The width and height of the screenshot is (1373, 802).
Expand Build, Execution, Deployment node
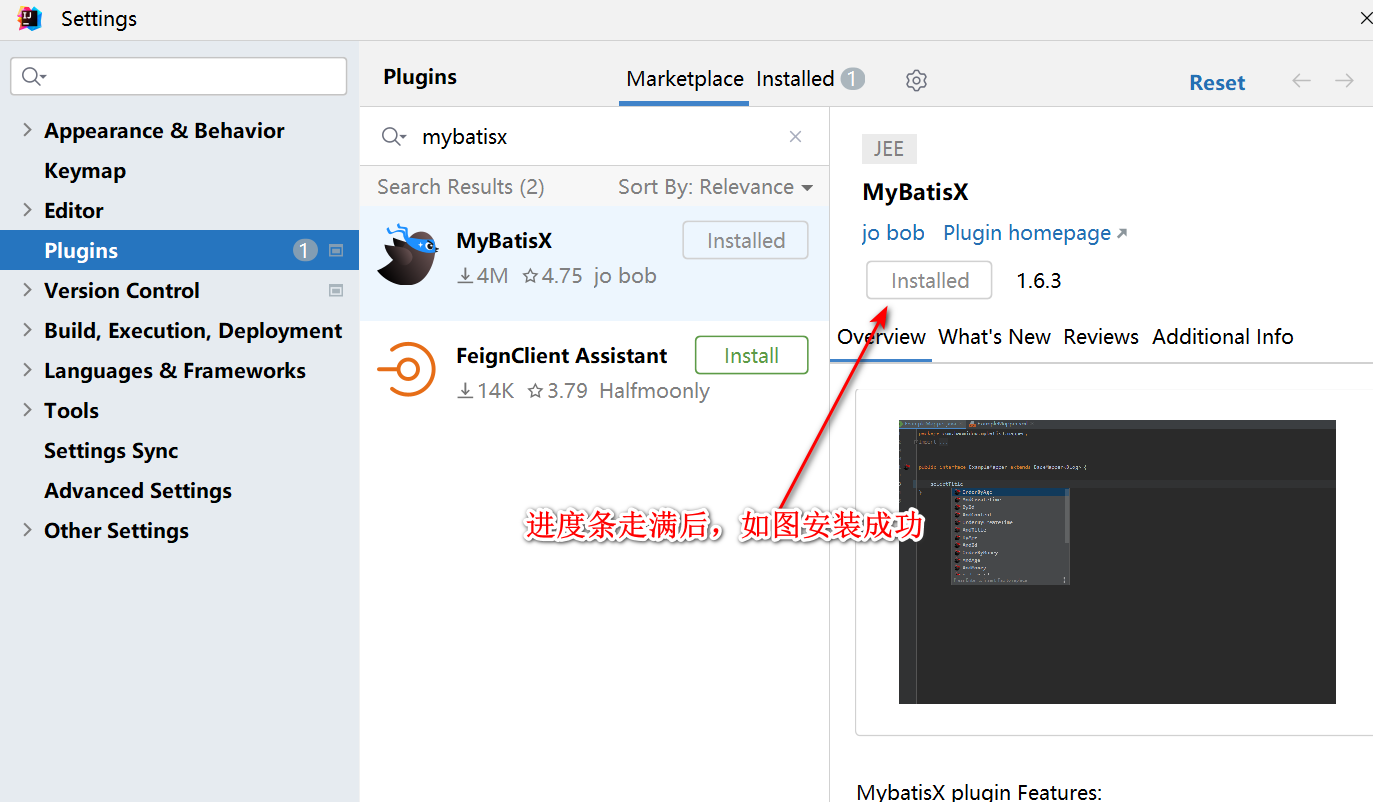tap(27, 330)
